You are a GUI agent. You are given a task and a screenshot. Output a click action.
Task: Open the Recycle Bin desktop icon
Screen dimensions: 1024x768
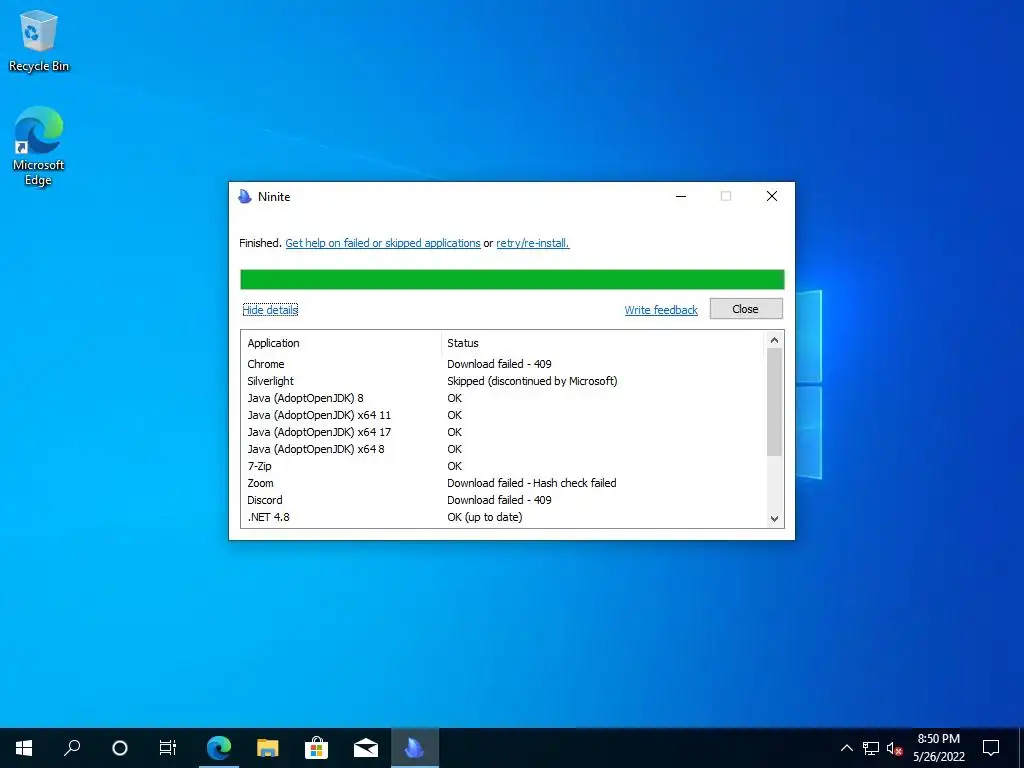39,40
